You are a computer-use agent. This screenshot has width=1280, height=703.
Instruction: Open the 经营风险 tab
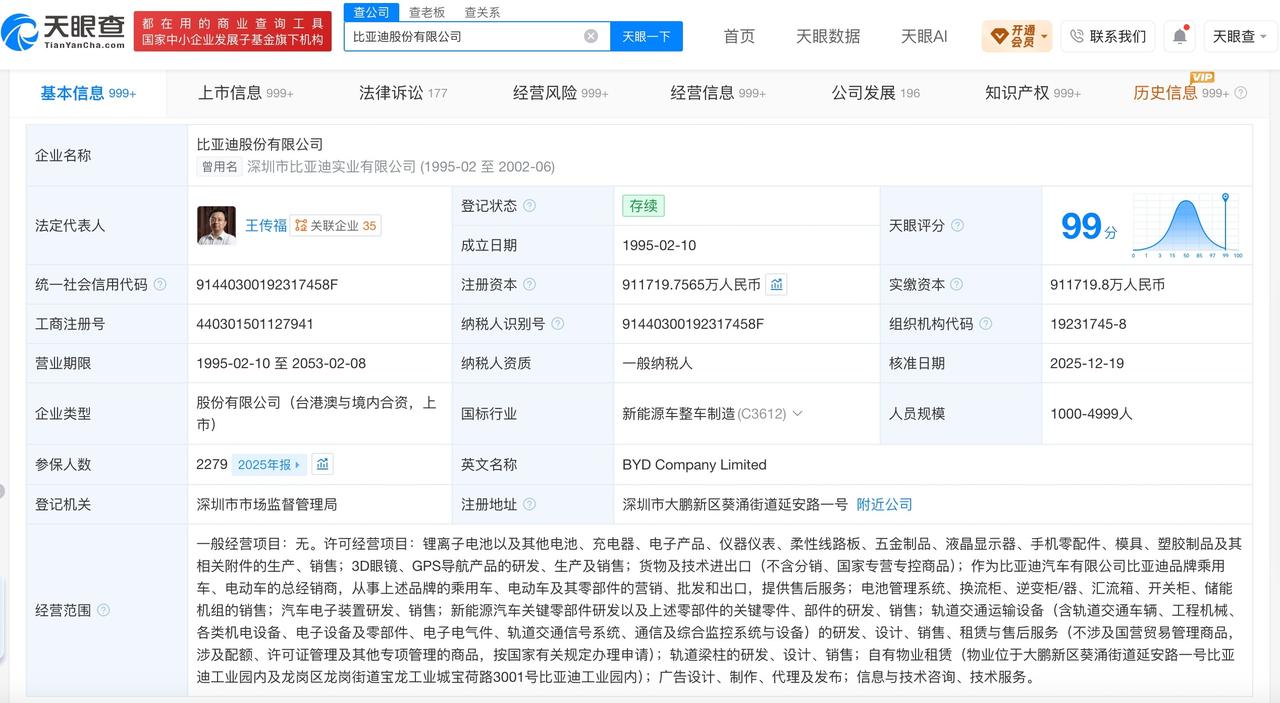point(560,93)
